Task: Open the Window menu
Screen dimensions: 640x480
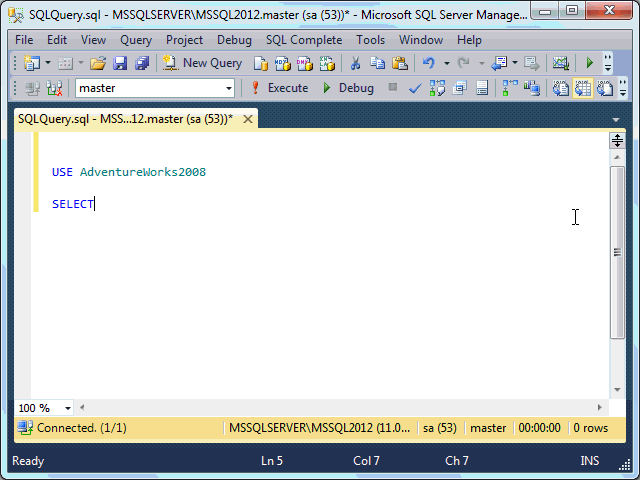Action: pyautogui.click(x=421, y=40)
